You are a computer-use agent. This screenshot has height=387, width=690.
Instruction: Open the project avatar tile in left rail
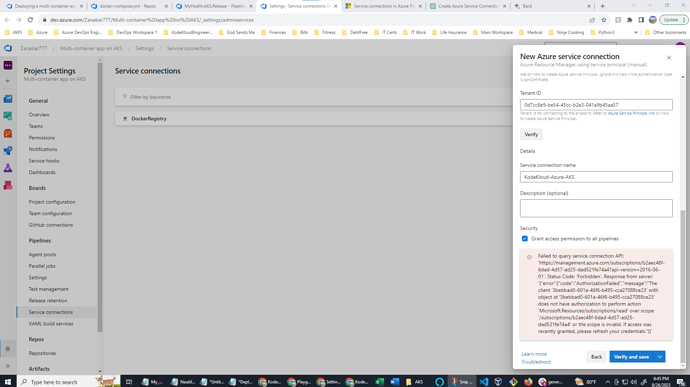[8, 65]
